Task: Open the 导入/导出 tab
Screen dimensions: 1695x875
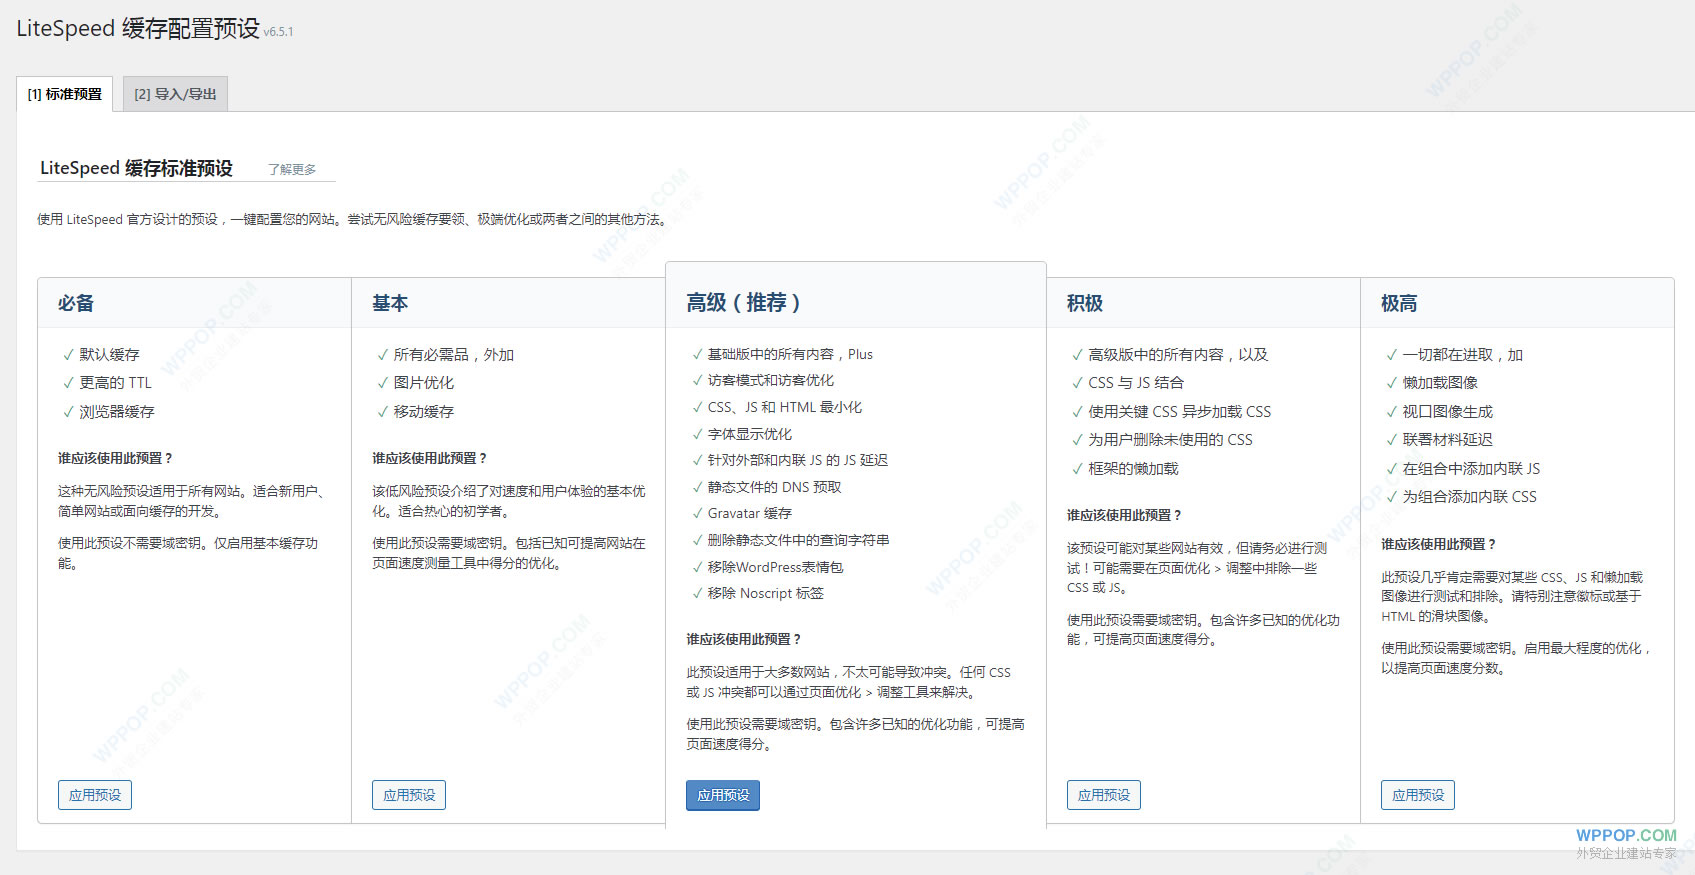Action: 175,94
